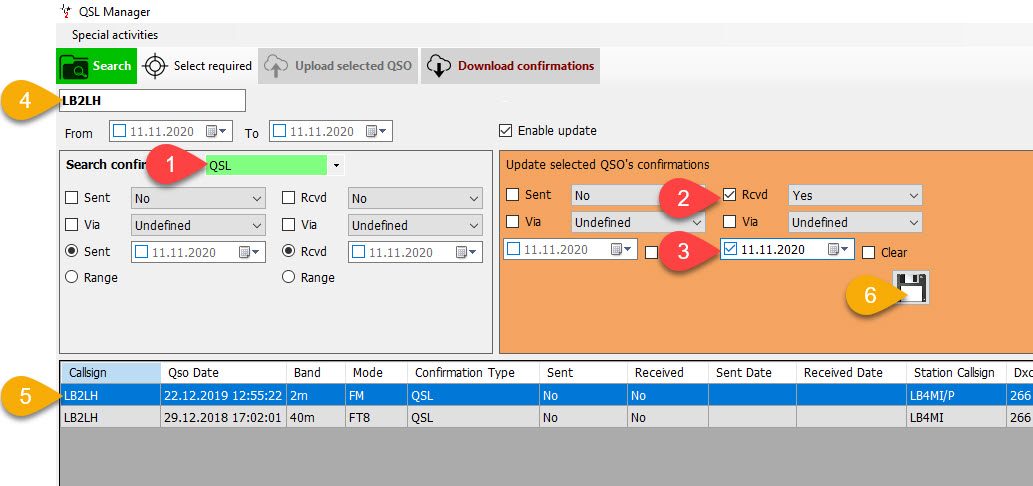Open the update received date calendar dropdown
The image size is (1033, 486).
tap(839, 249)
